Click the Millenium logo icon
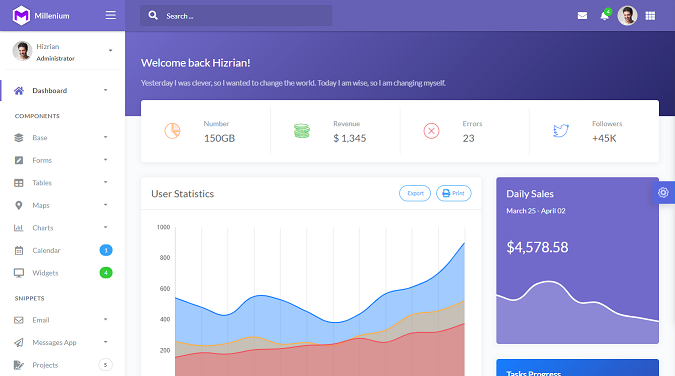The image size is (675, 376). point(21,16)
